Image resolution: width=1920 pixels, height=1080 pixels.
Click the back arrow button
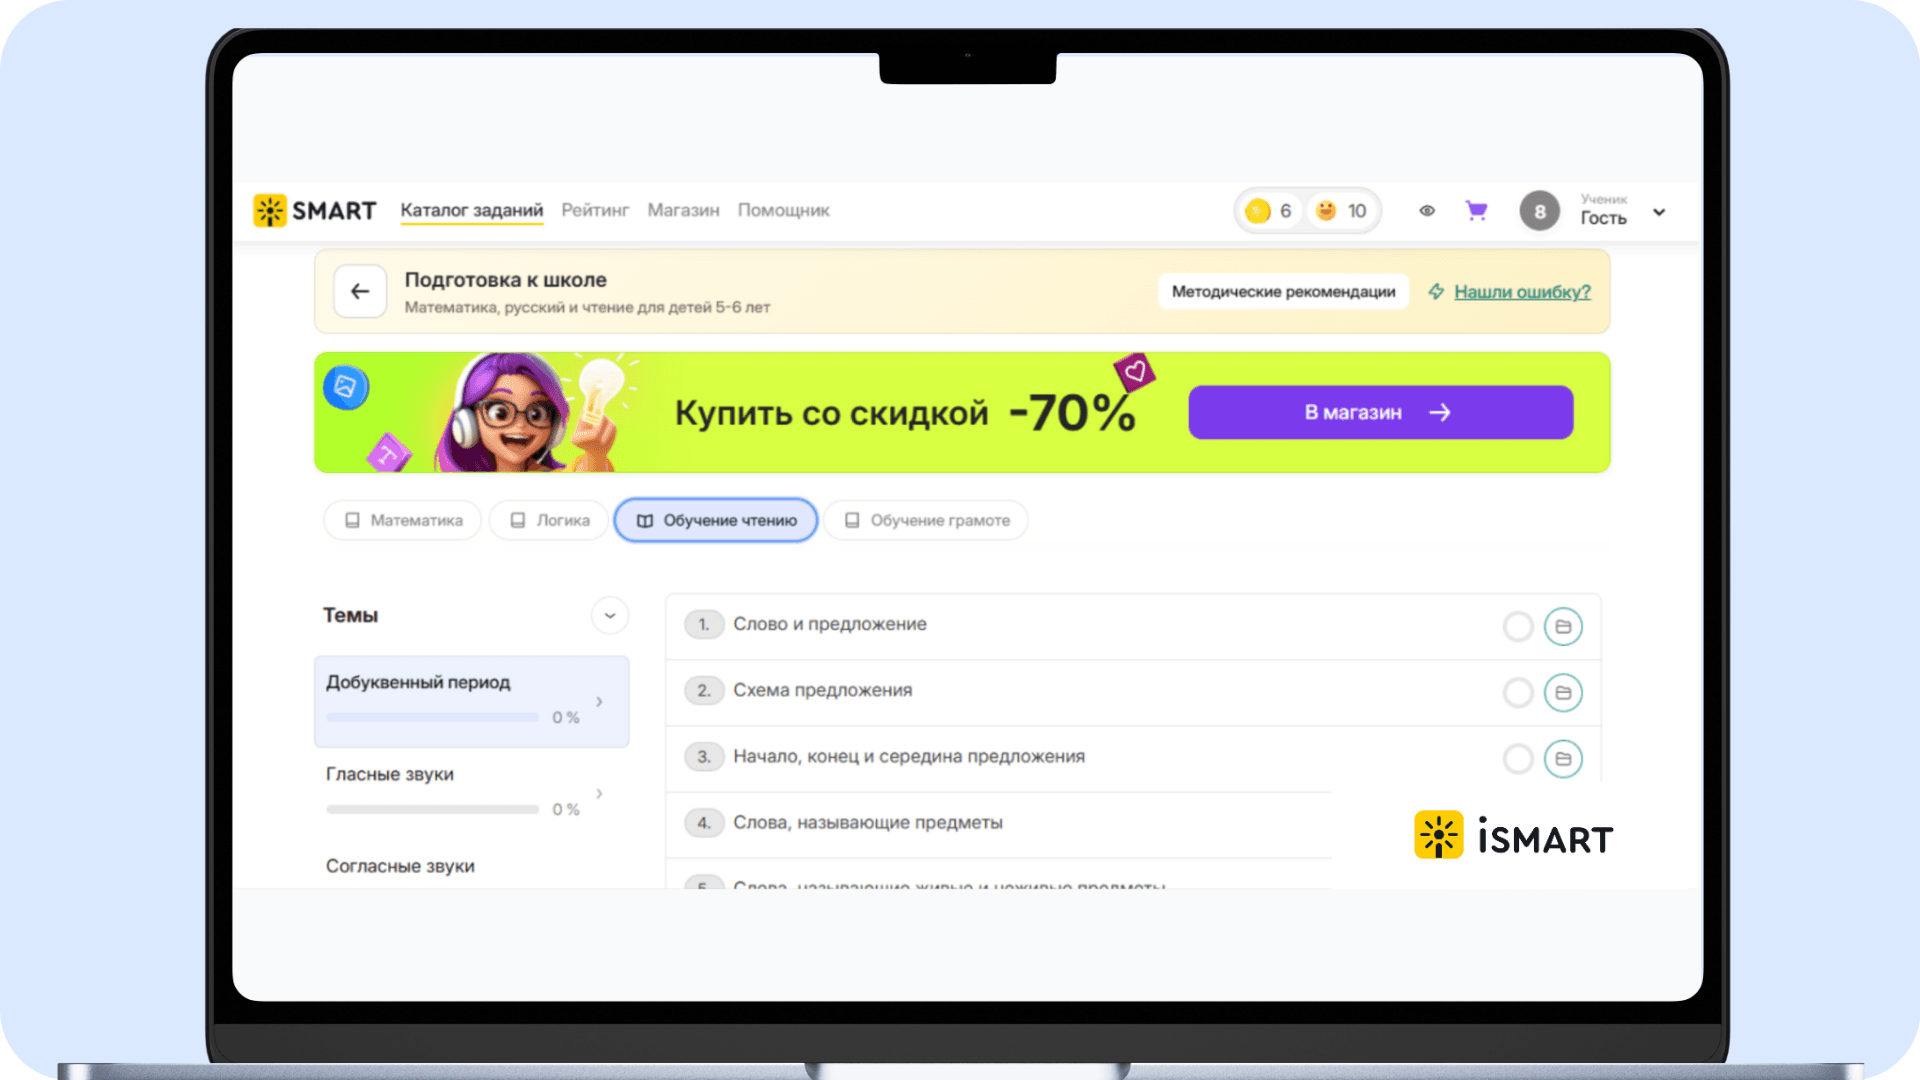coord(360,291)
